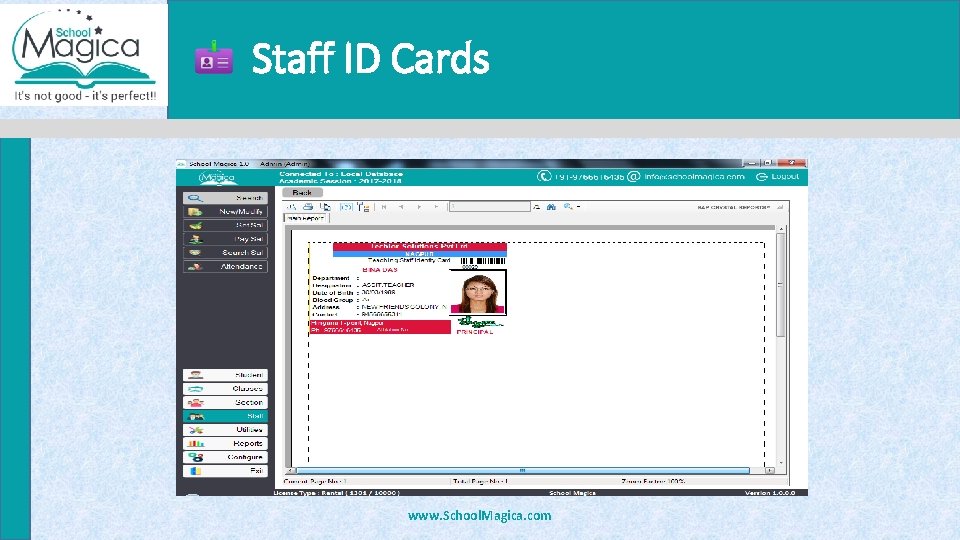Image resolution: width=960 pixels, height=540 pixels.
Task: Select the highlighted Staff module
Action: pos(225,416)
